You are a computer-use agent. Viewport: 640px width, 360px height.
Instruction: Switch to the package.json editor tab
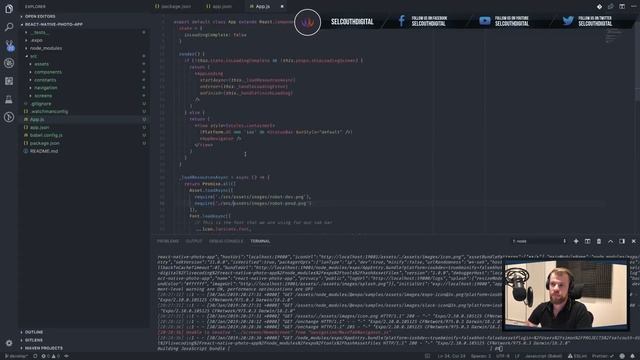point(176,7)
